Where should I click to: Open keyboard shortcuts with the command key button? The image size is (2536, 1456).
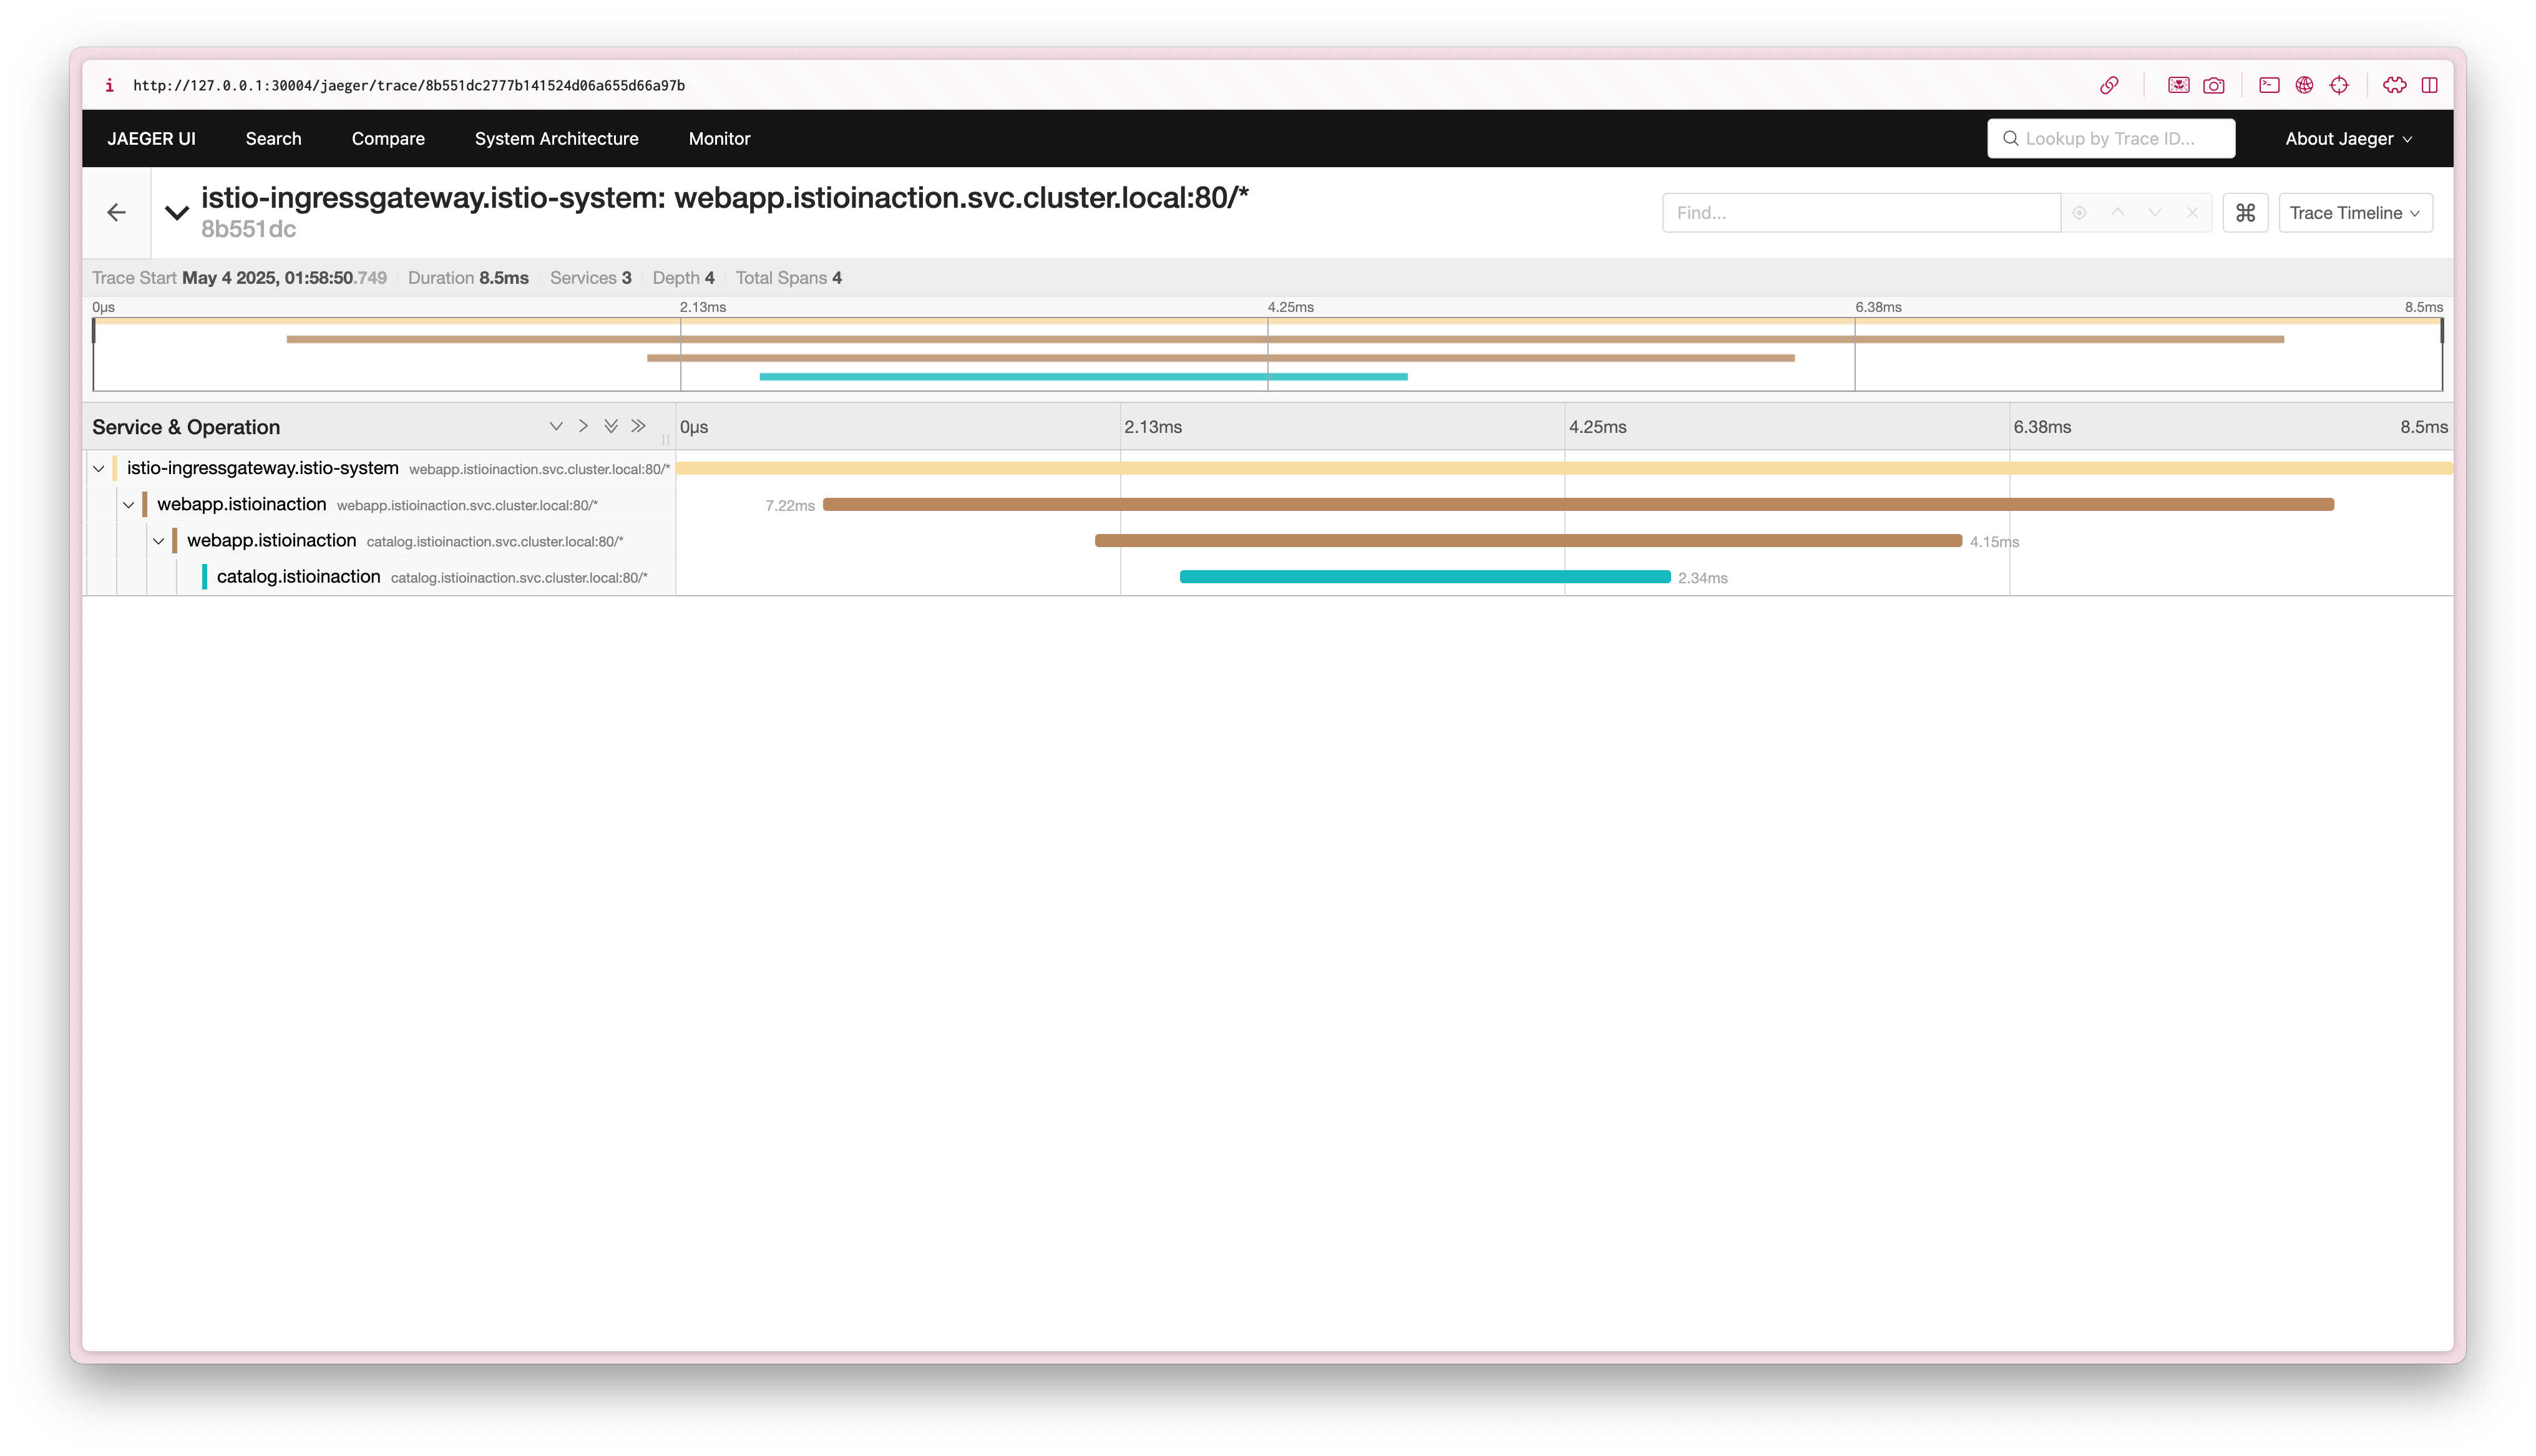pyautogui.click(x=2245, y=212)
